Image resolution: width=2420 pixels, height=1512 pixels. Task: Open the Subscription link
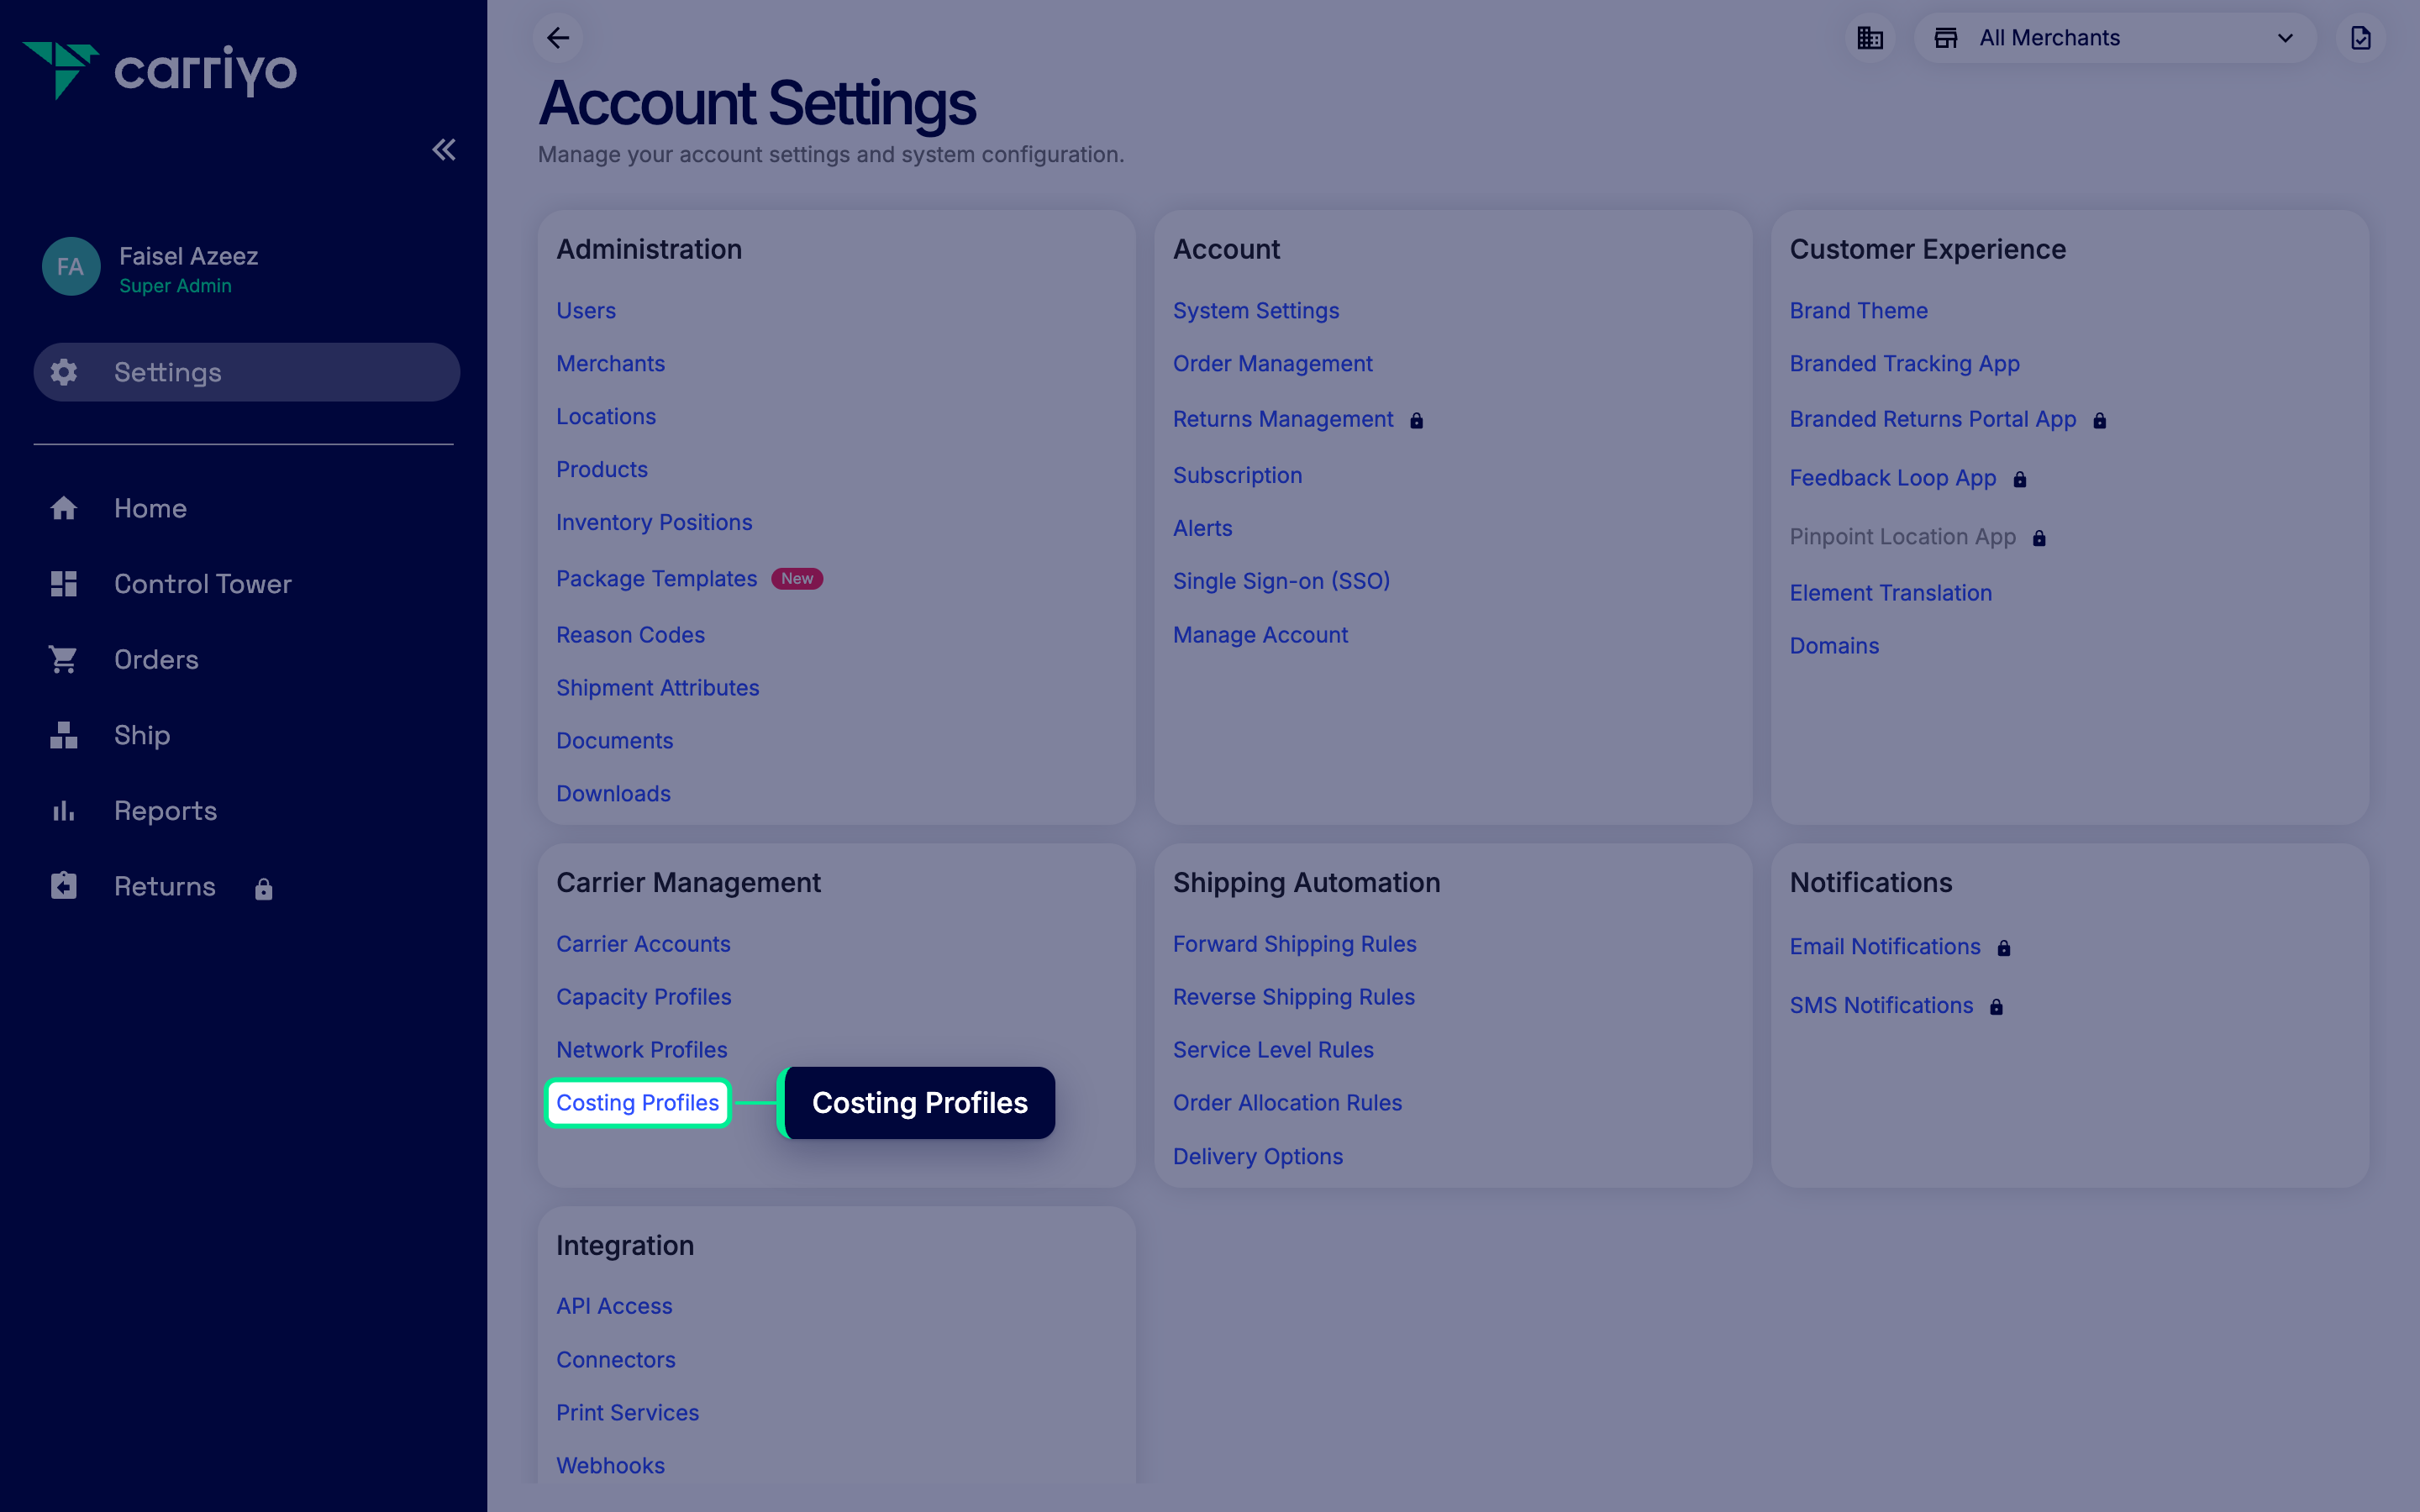pyautogui.click(x=1237, y=476)
